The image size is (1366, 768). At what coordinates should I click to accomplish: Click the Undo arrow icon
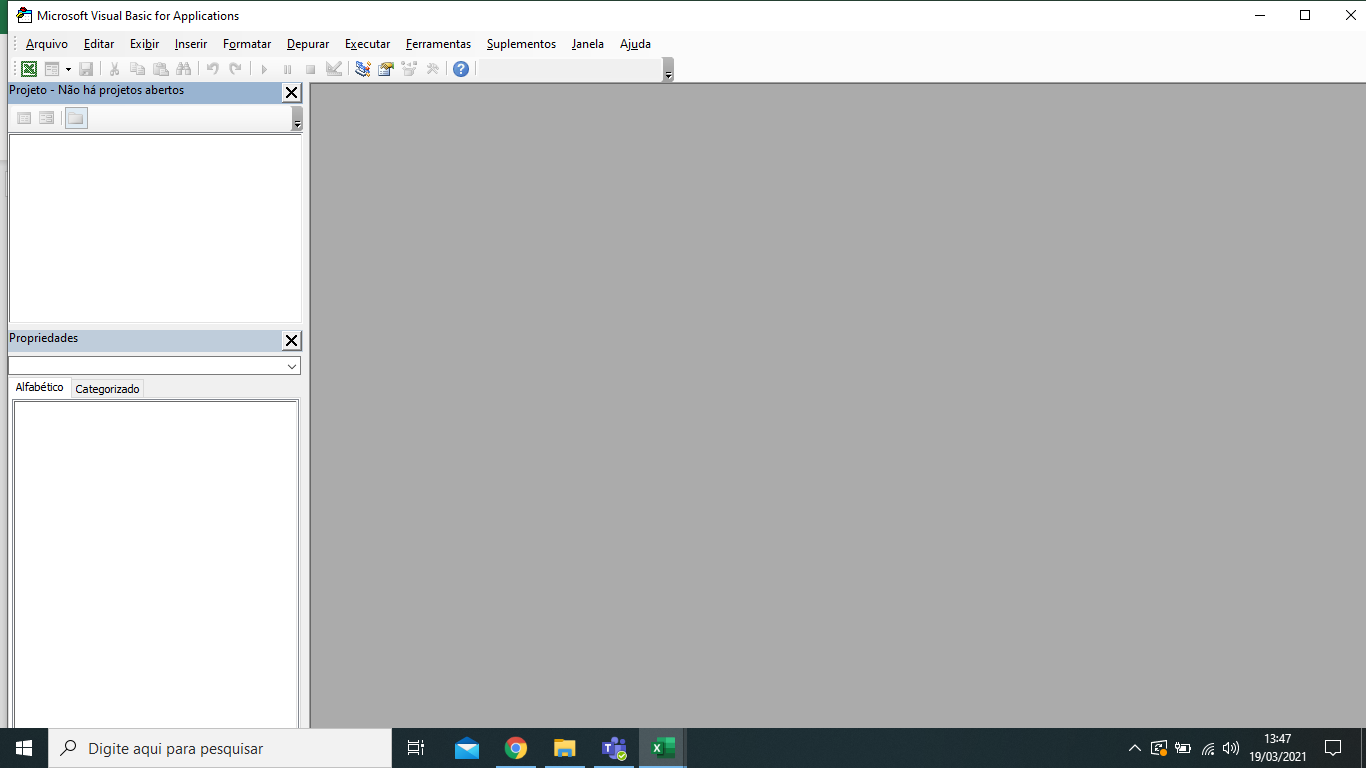[212, 69]
